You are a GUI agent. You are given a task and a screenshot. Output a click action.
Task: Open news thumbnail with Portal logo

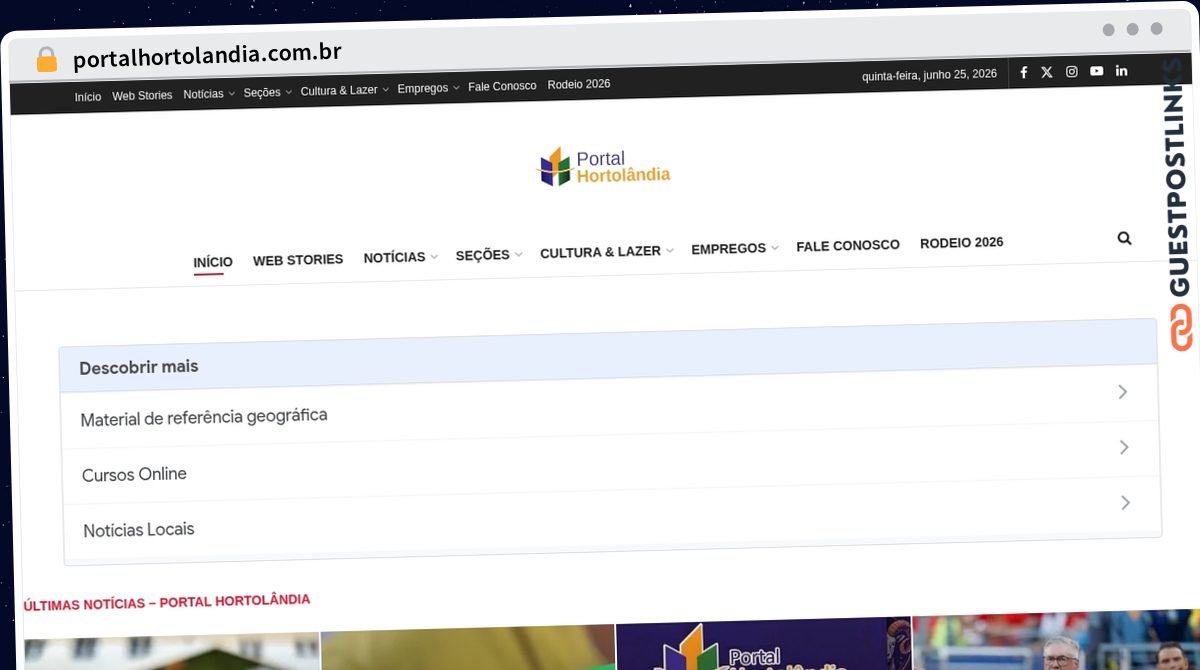pos(763,644)
